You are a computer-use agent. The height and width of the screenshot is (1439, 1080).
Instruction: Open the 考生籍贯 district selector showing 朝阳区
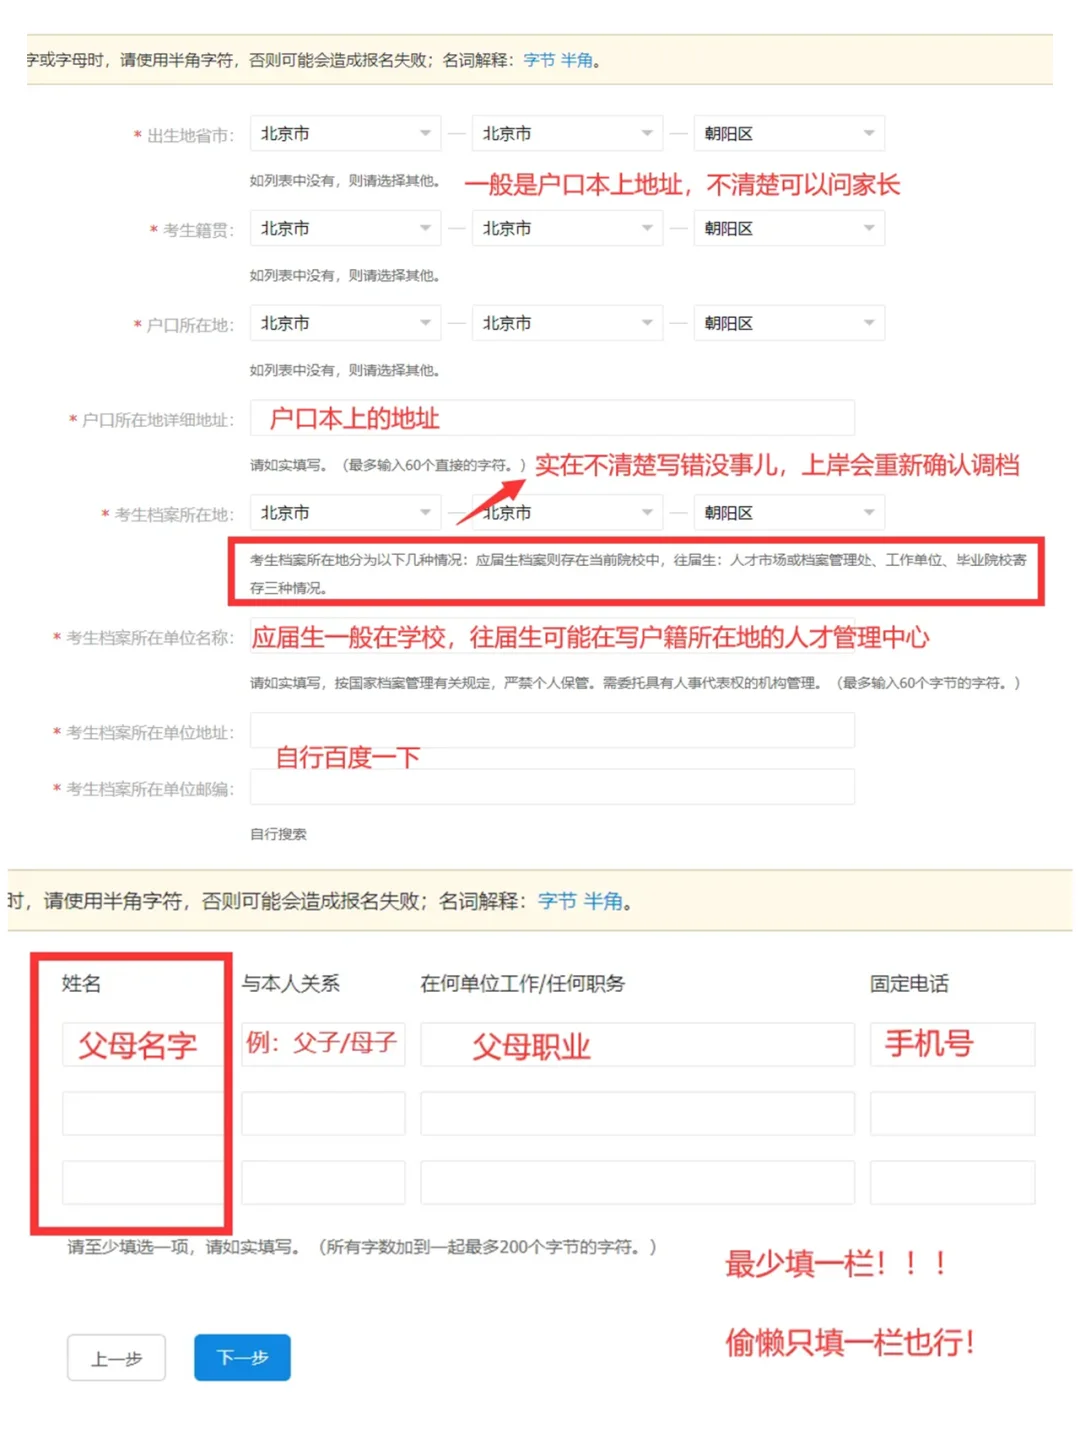click(788, 227)
